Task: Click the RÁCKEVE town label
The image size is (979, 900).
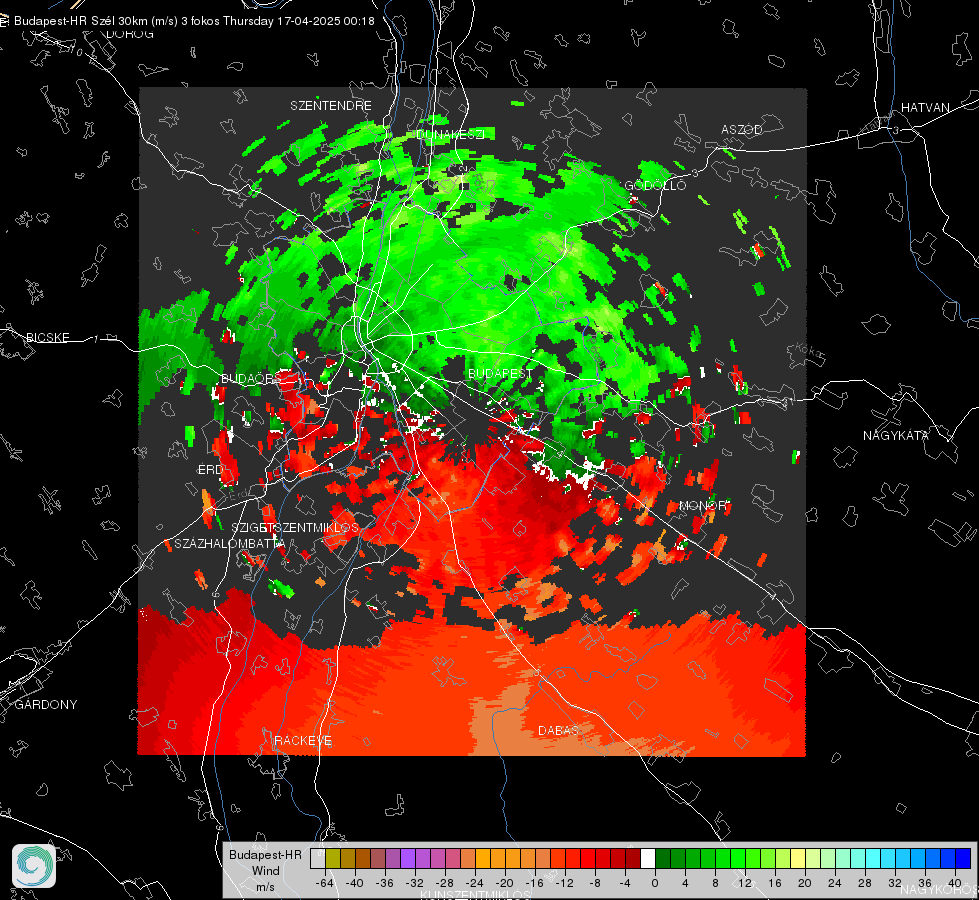Action: click(x=303, y=740)
